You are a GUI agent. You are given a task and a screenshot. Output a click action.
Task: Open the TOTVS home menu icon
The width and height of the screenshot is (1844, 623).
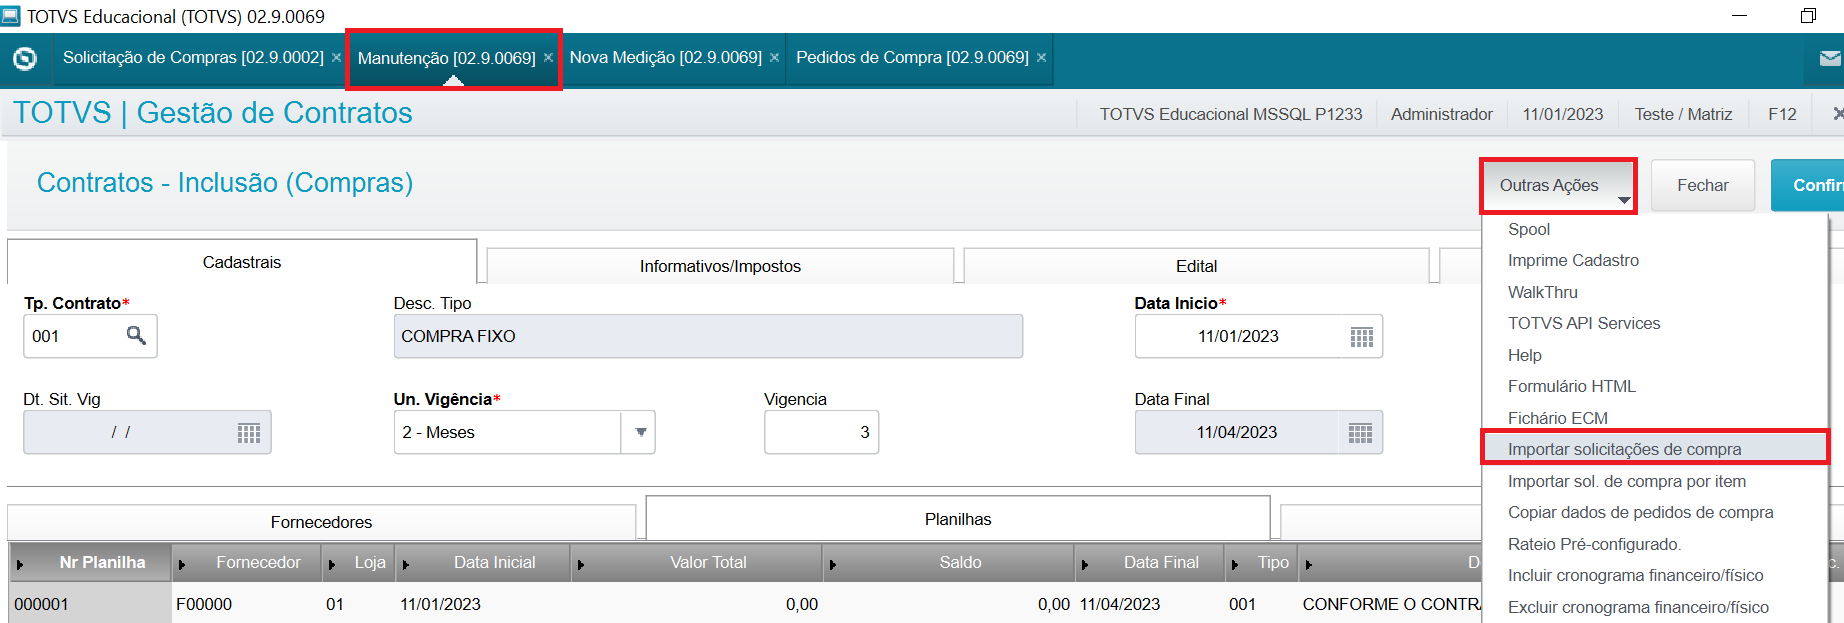(25, 59)
